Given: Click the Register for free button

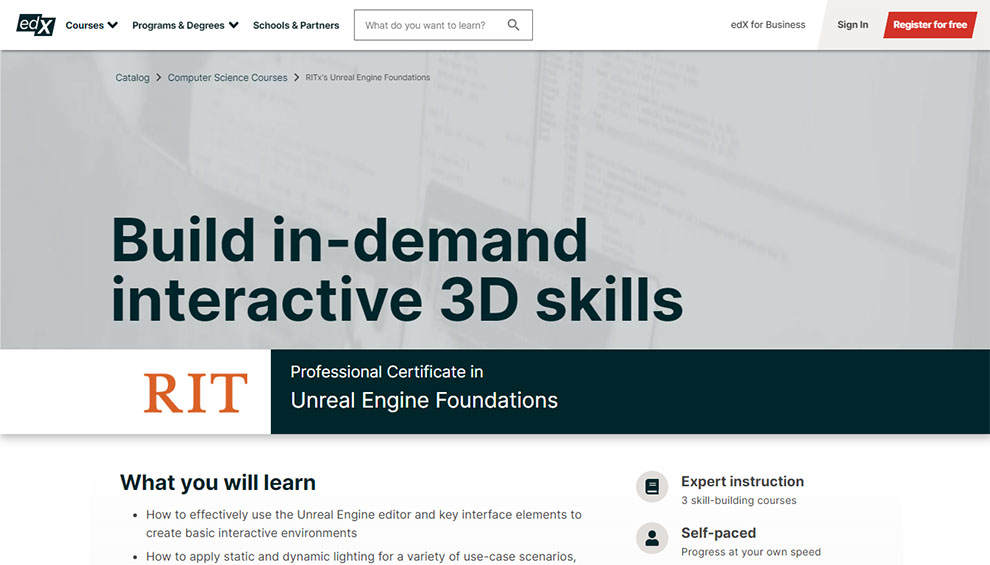Looking at the screenshot, I should pyautogui.click(x=929, y=25).
